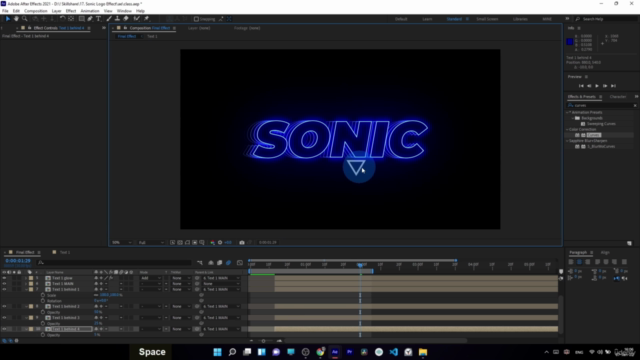This screenshot has width=640, height=360.
Task: Hide the Text 1 behind 3 layer
Action: pyautogui.click(x=4, y=318)
